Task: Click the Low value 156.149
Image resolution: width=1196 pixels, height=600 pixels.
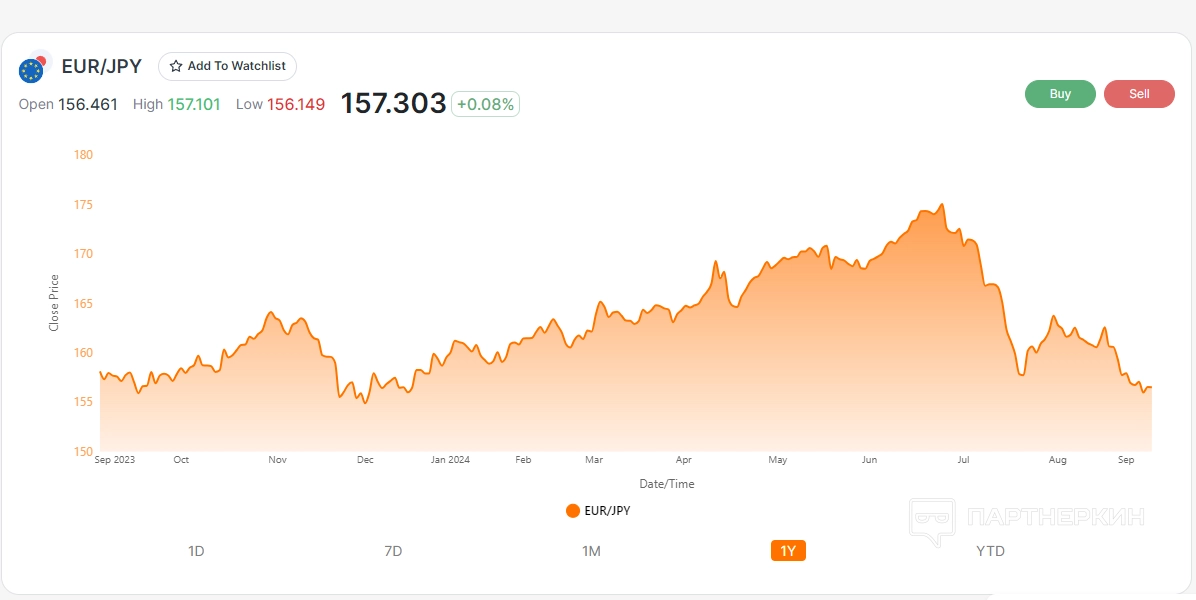Action: tap(296, 104)
